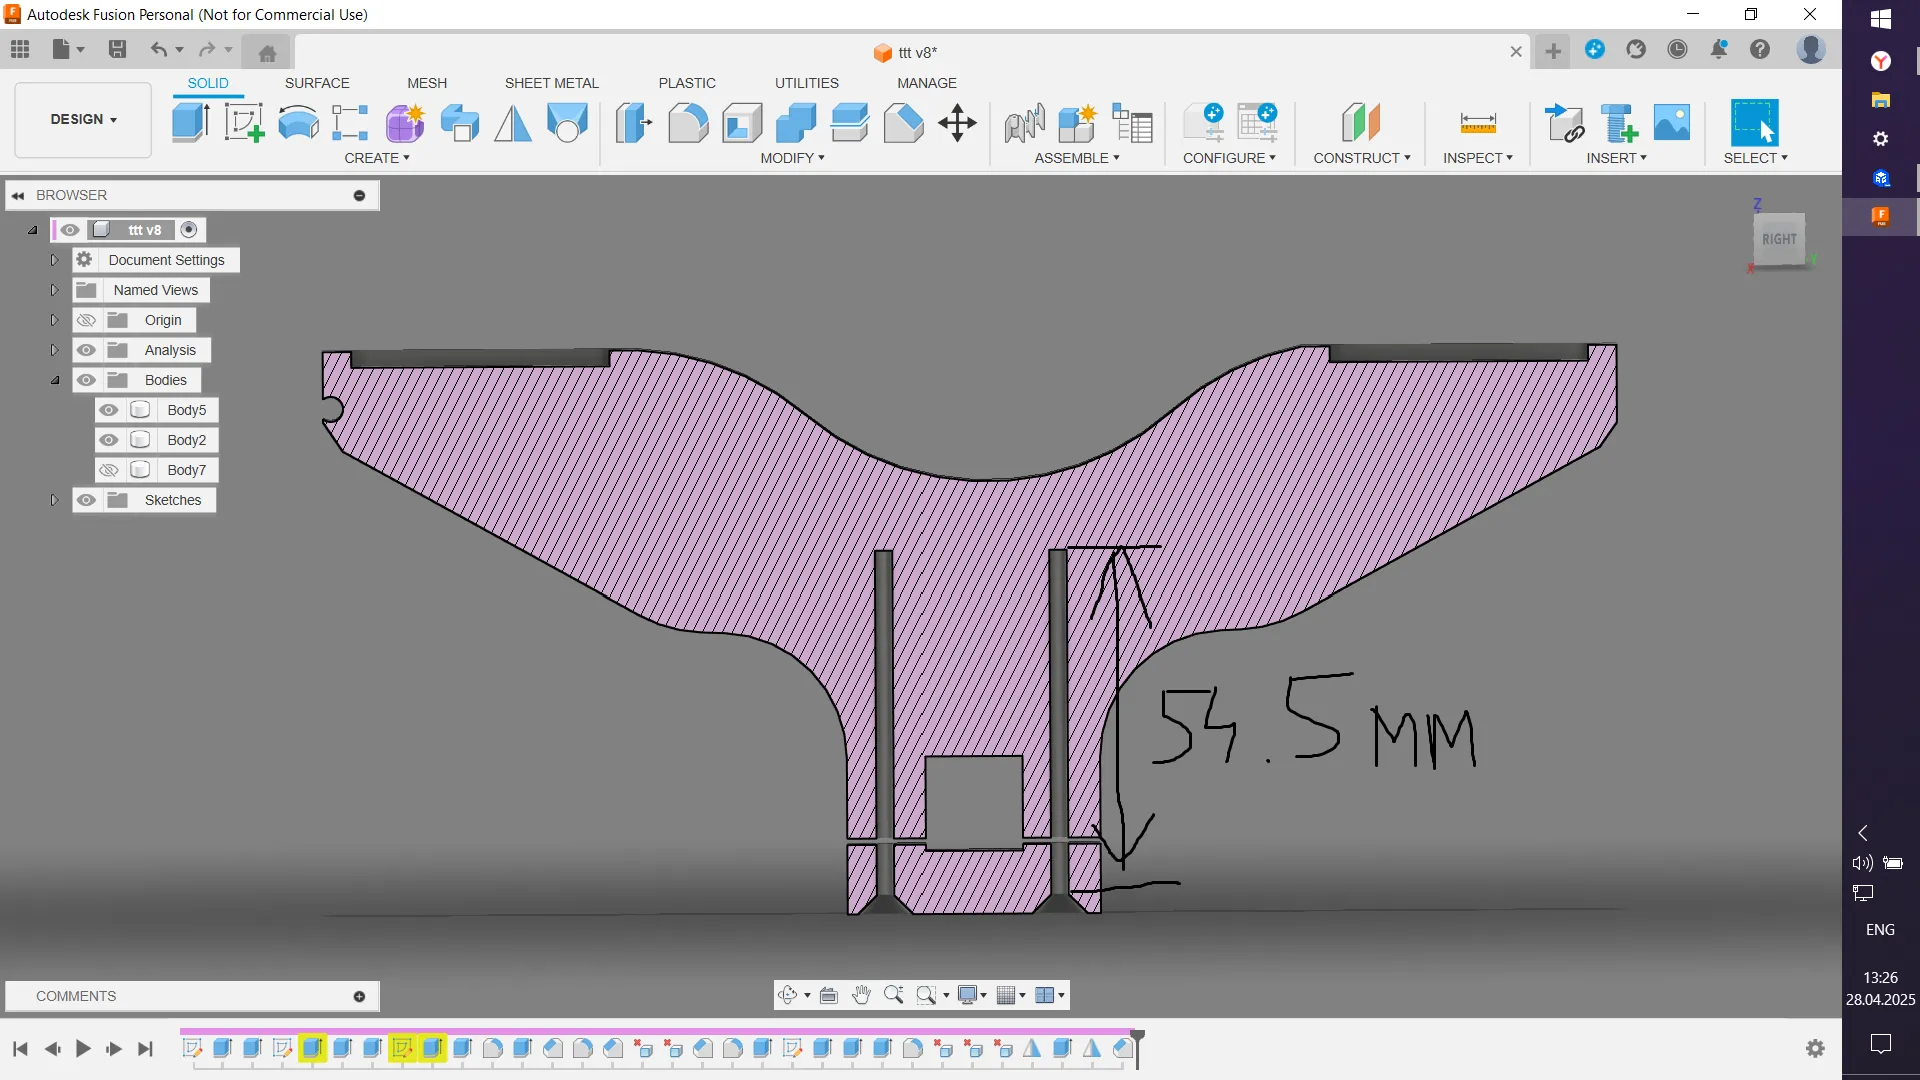The height and width of the screenshot is (1080, 1920).
Task: Click the Shell tool icon
Action: [742, 123]
